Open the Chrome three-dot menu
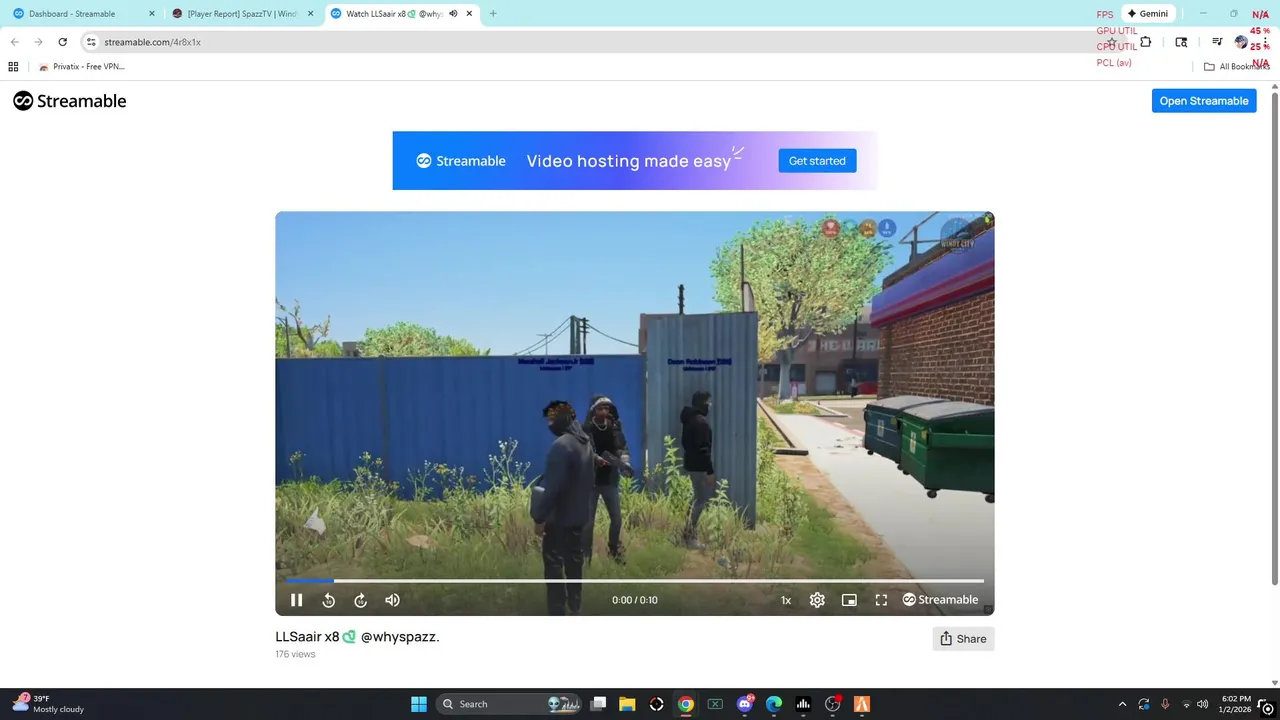The height and width of the screenshot is (720, 1280). click(1265, 42)
